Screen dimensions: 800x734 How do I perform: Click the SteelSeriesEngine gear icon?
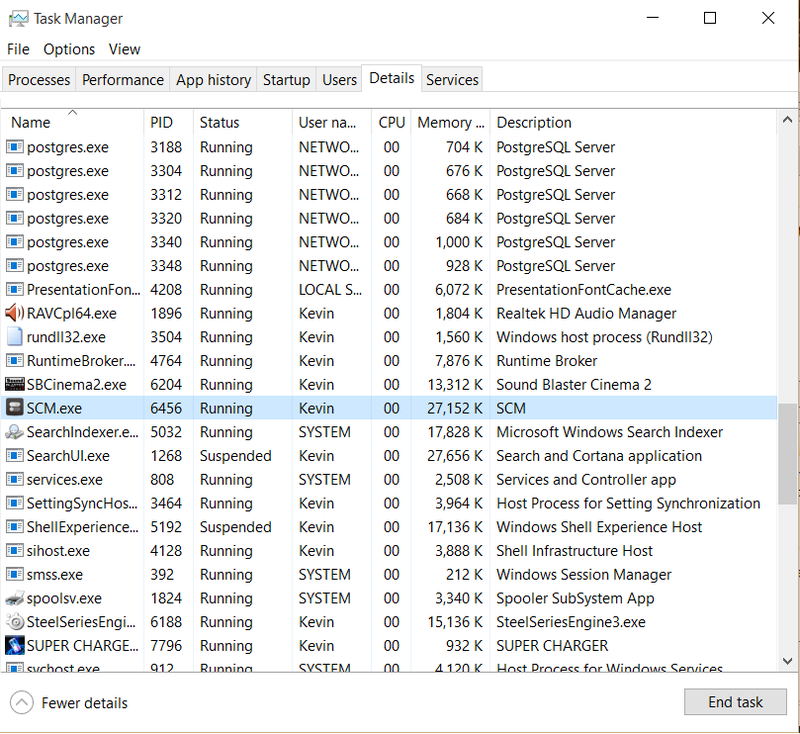point(14,622)
